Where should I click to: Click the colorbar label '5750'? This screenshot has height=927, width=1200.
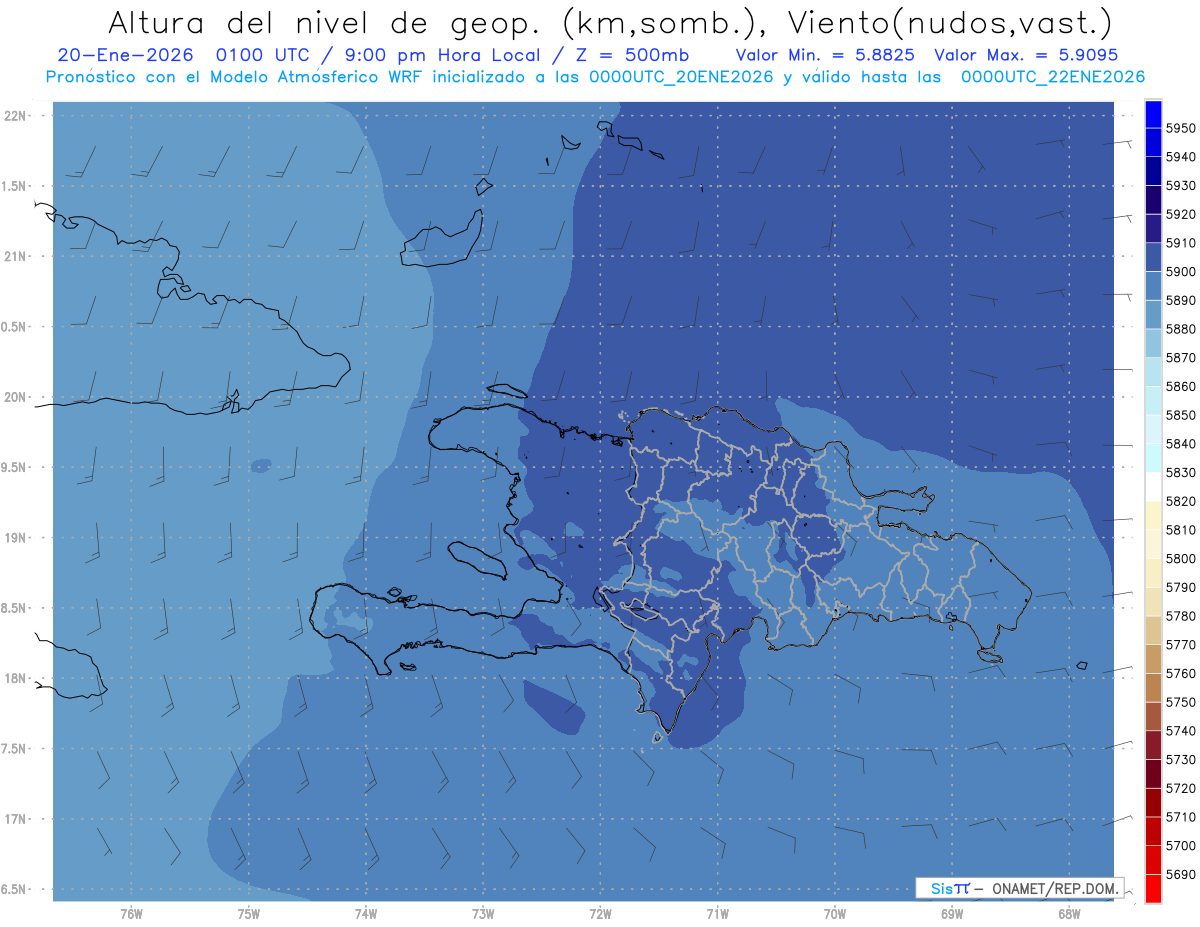(1180, 702)
